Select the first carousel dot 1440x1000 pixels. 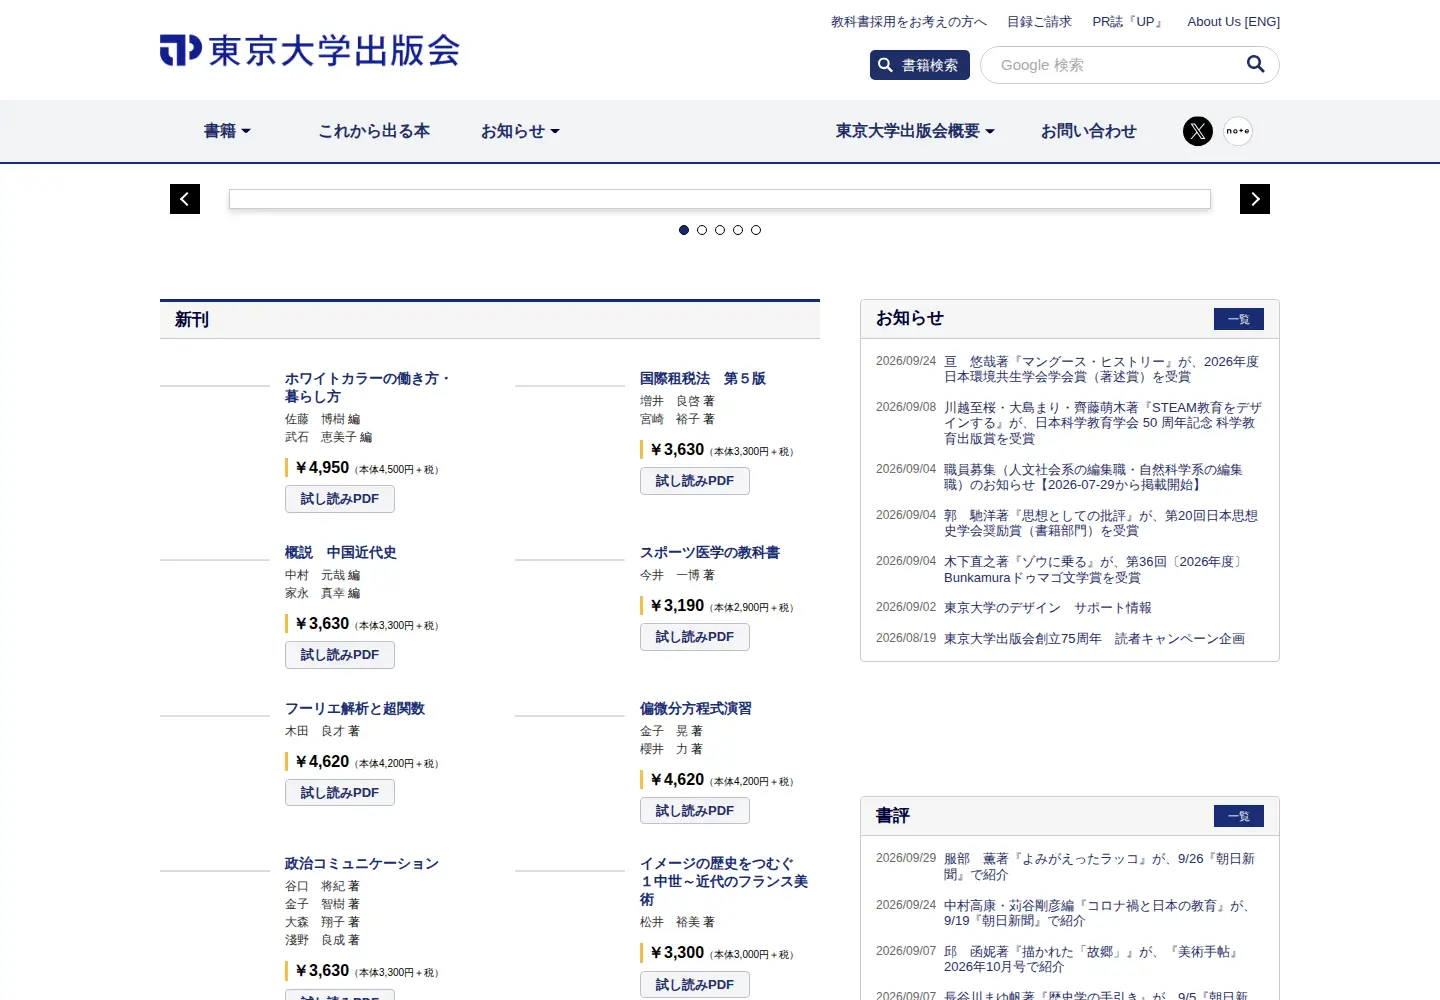(684, 230)
